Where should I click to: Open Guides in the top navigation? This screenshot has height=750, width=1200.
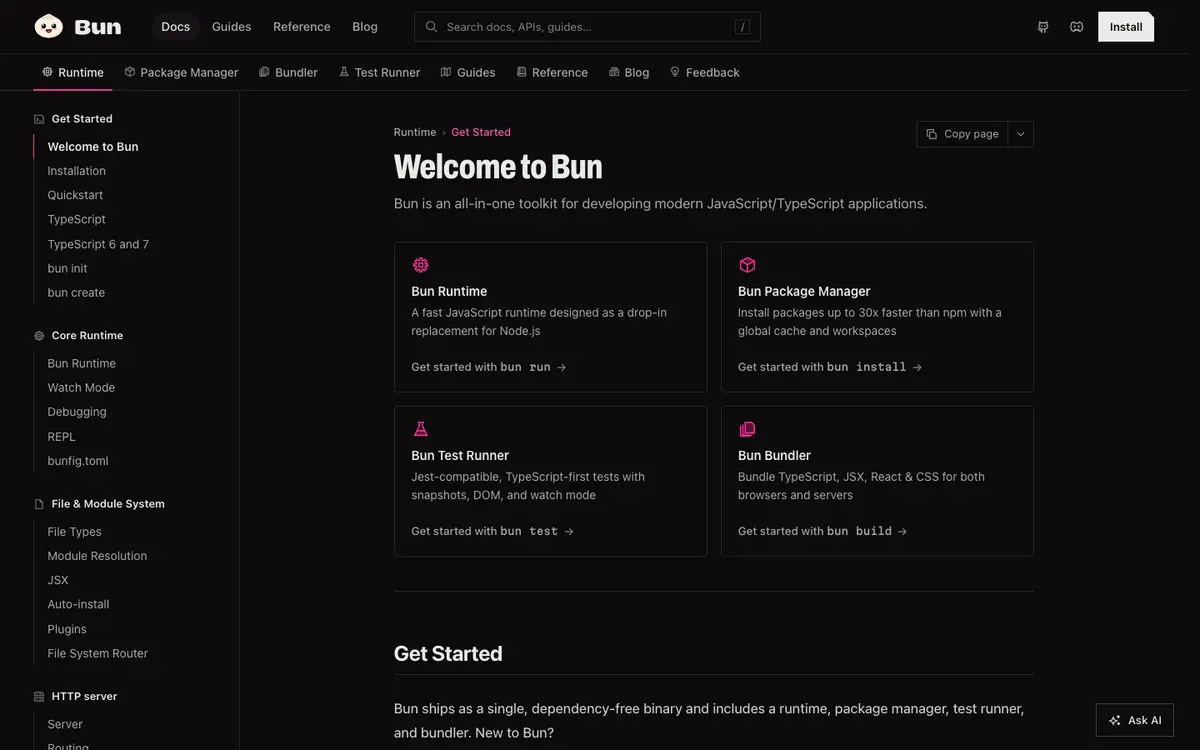coord(231,27)
